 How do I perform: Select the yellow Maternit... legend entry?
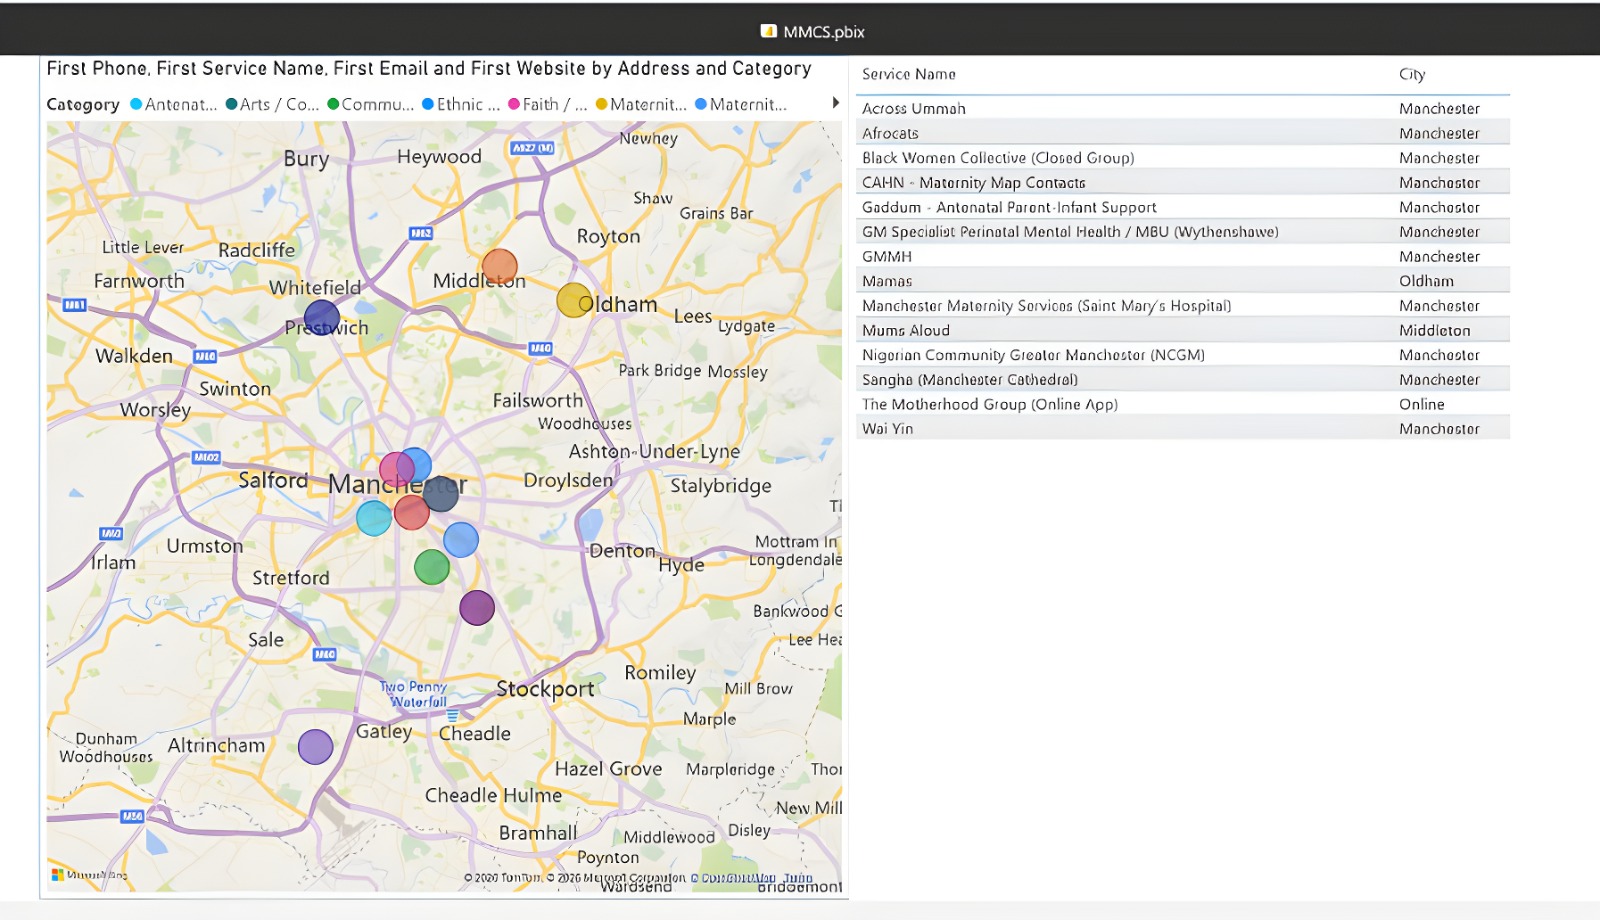[x=642, y=104]
